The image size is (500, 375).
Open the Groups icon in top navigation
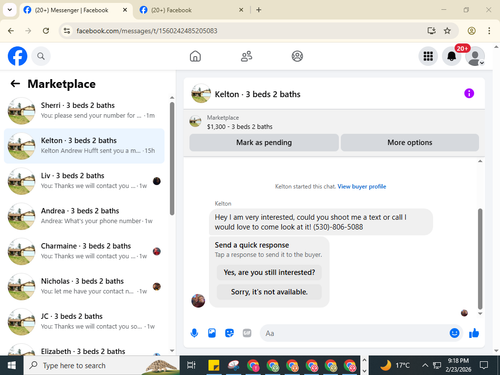tap(297, 56)
